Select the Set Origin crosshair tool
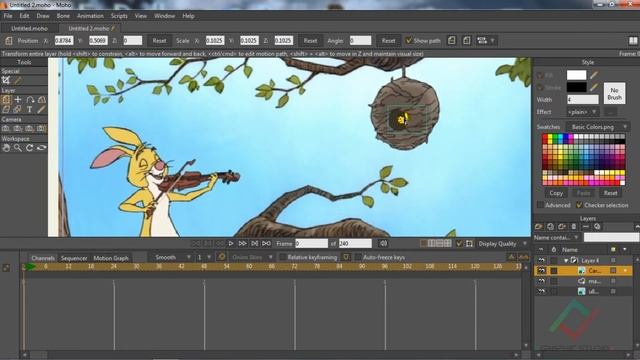 click(x=18, y=100)
